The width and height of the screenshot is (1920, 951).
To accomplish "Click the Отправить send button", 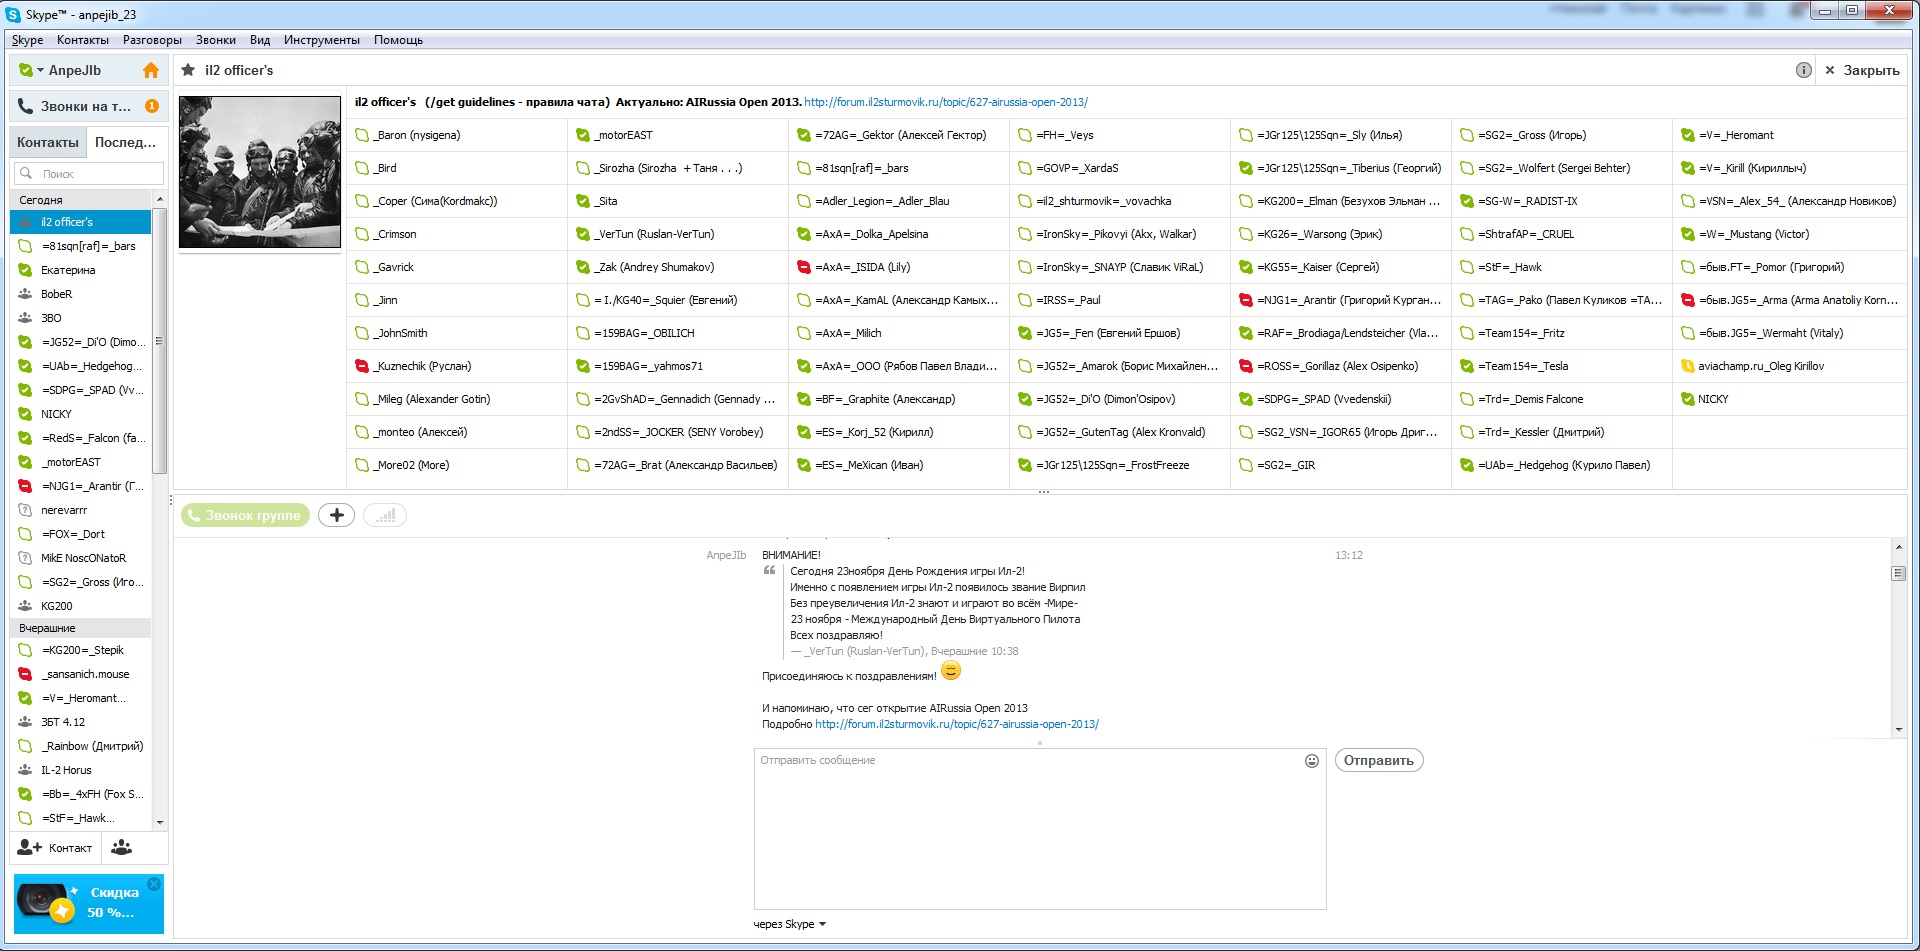I will (x=1379, y=761).
